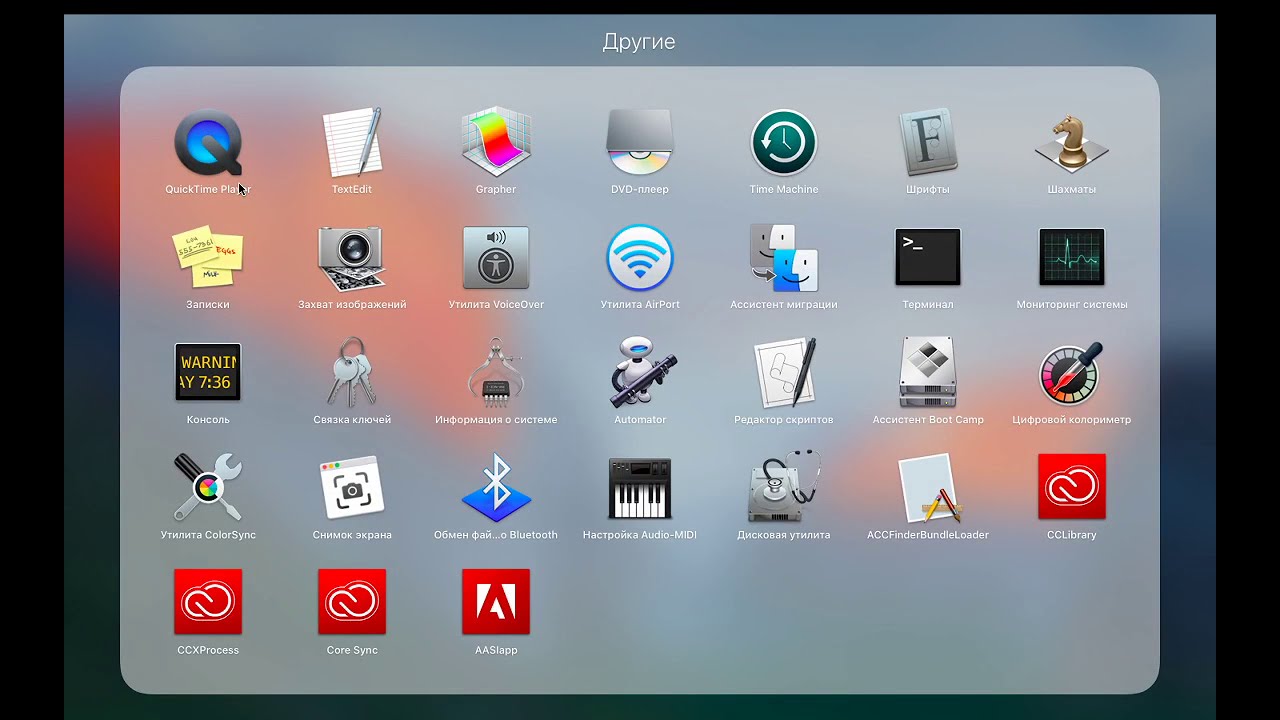The height and width of the screenshot is (720, 1280).
Task: Launch the Терминал app
Action: tap(928, 258)
